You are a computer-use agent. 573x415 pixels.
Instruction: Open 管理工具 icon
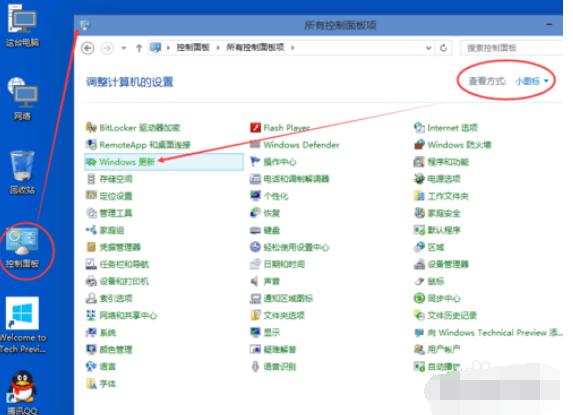[91, 213]
